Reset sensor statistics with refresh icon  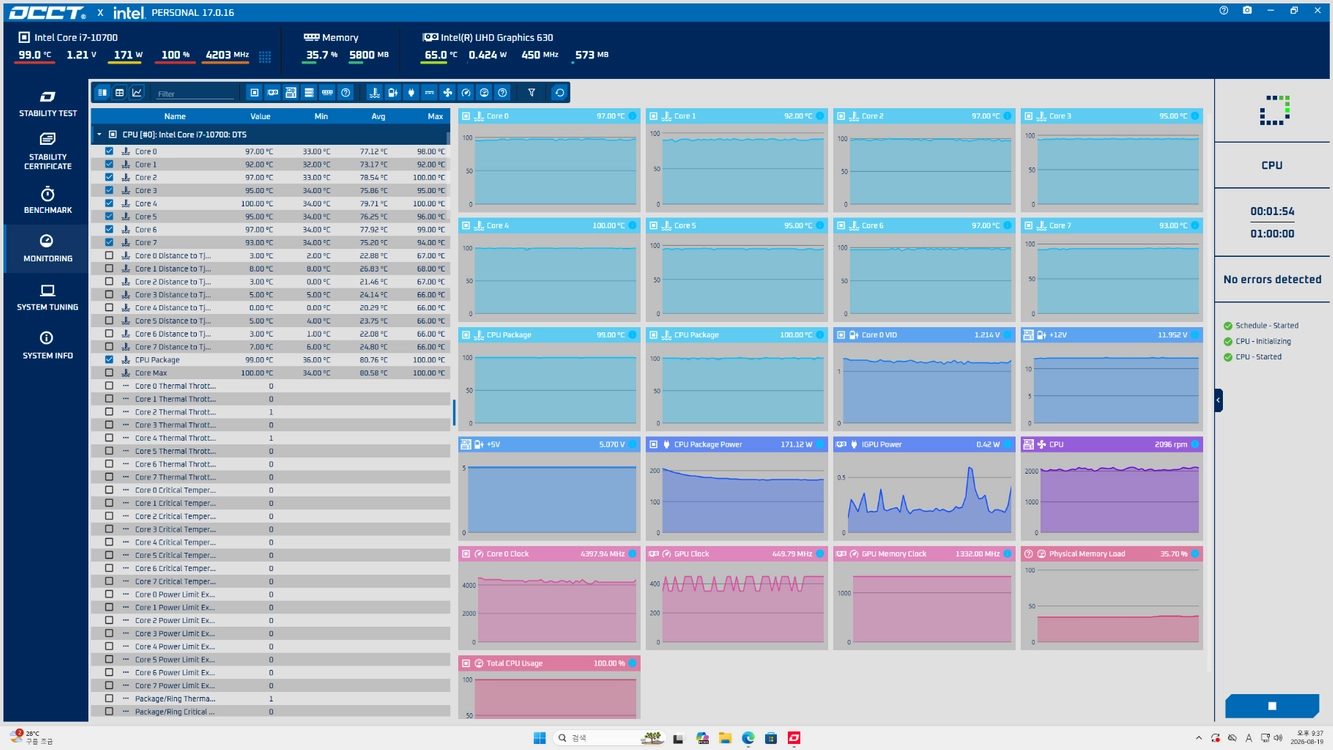559,93
